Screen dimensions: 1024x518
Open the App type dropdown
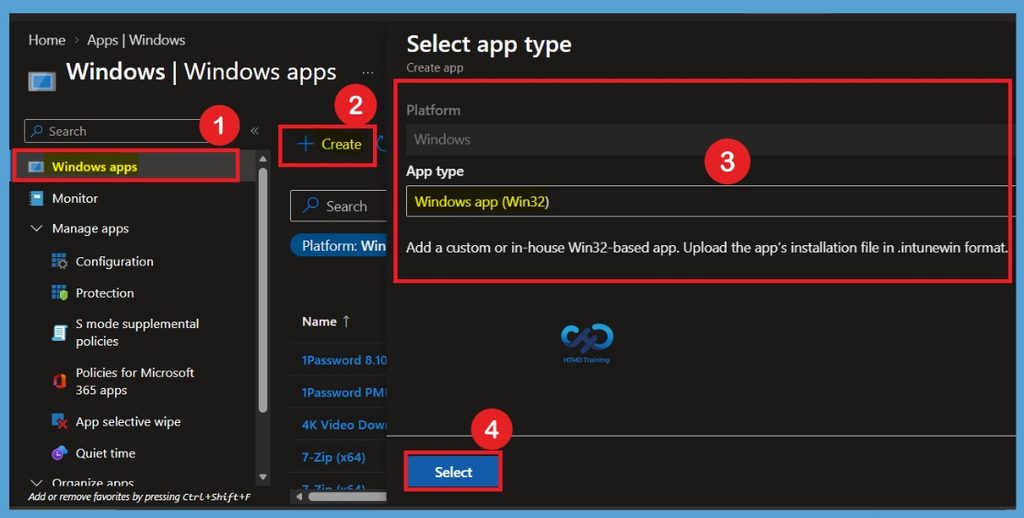click(x=710, y=201)
